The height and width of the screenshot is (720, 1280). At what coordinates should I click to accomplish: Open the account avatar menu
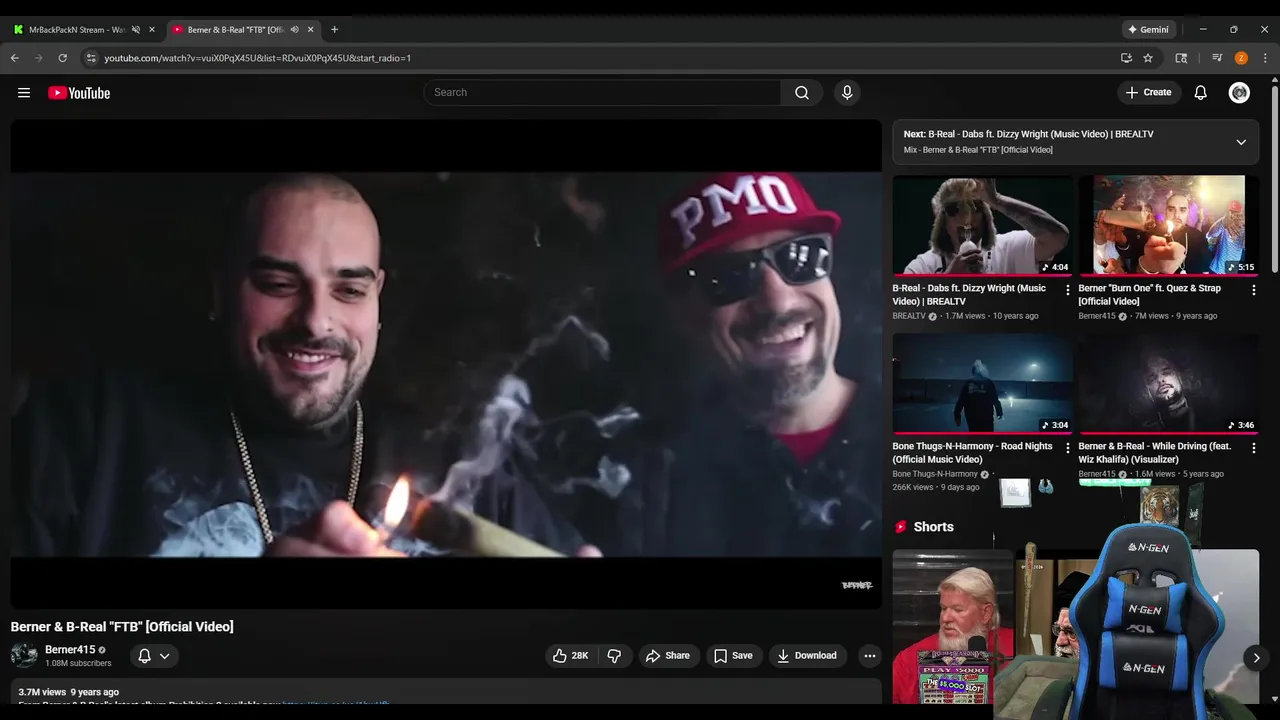1240,93
